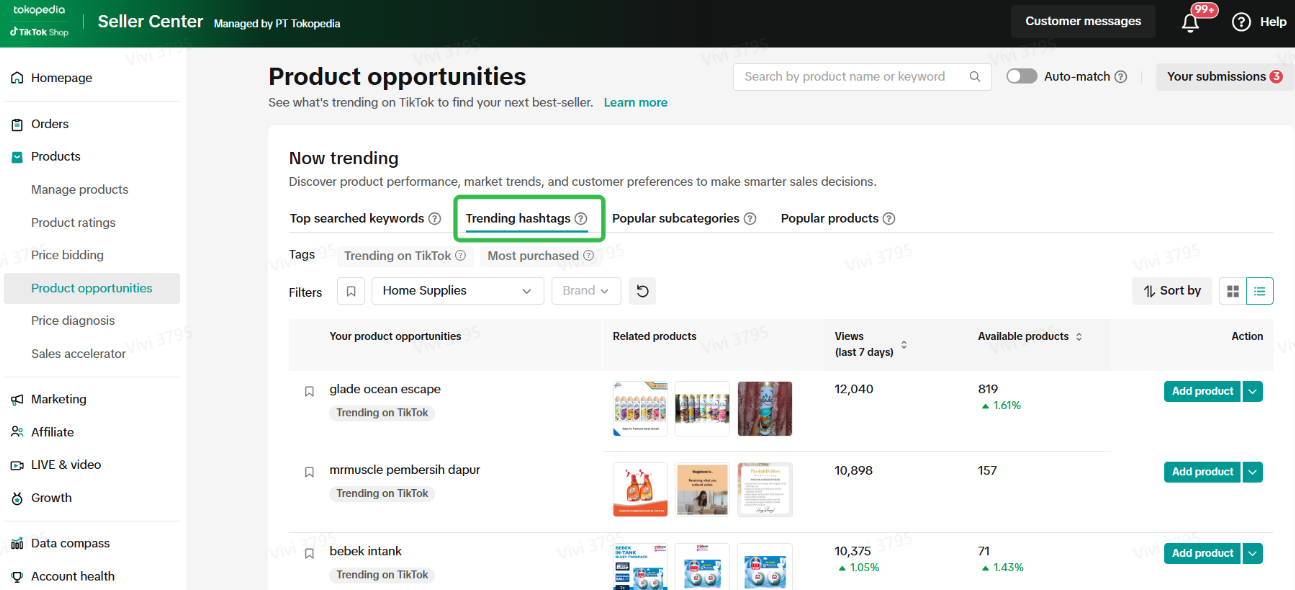The image size is (1295, 590).
Task: Expand Add product arrow for mrmuscle row
Action: tap(1253, 472)
